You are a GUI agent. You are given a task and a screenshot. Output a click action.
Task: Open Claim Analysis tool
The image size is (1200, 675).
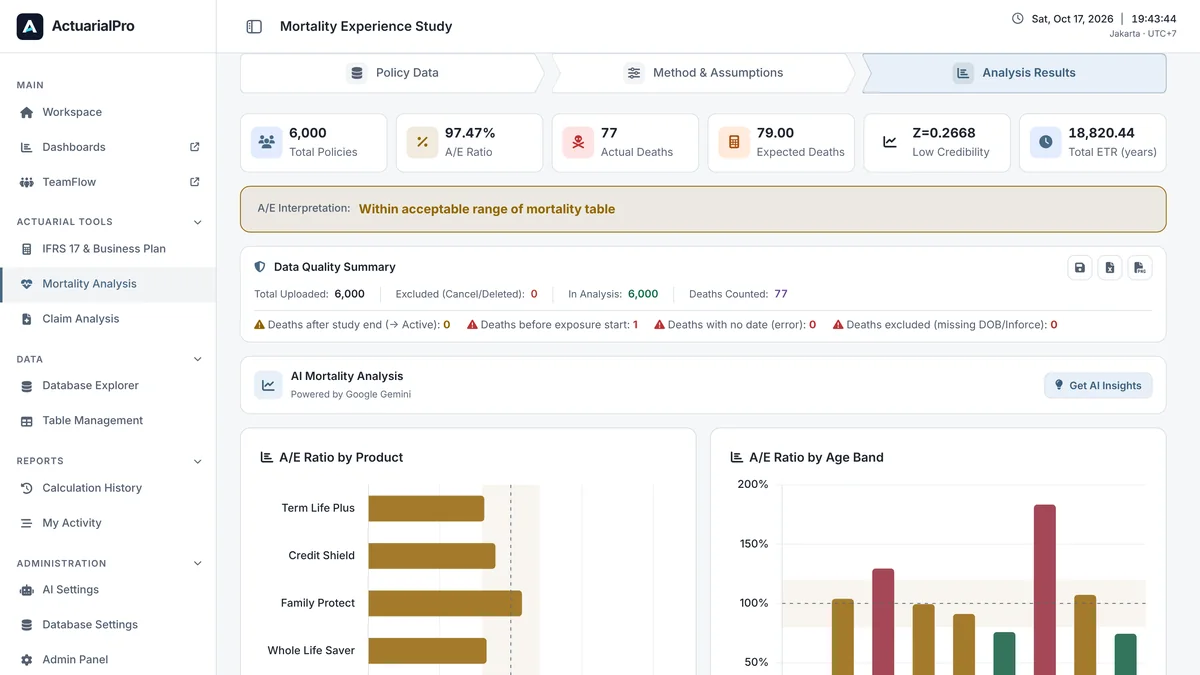point(108,319)
